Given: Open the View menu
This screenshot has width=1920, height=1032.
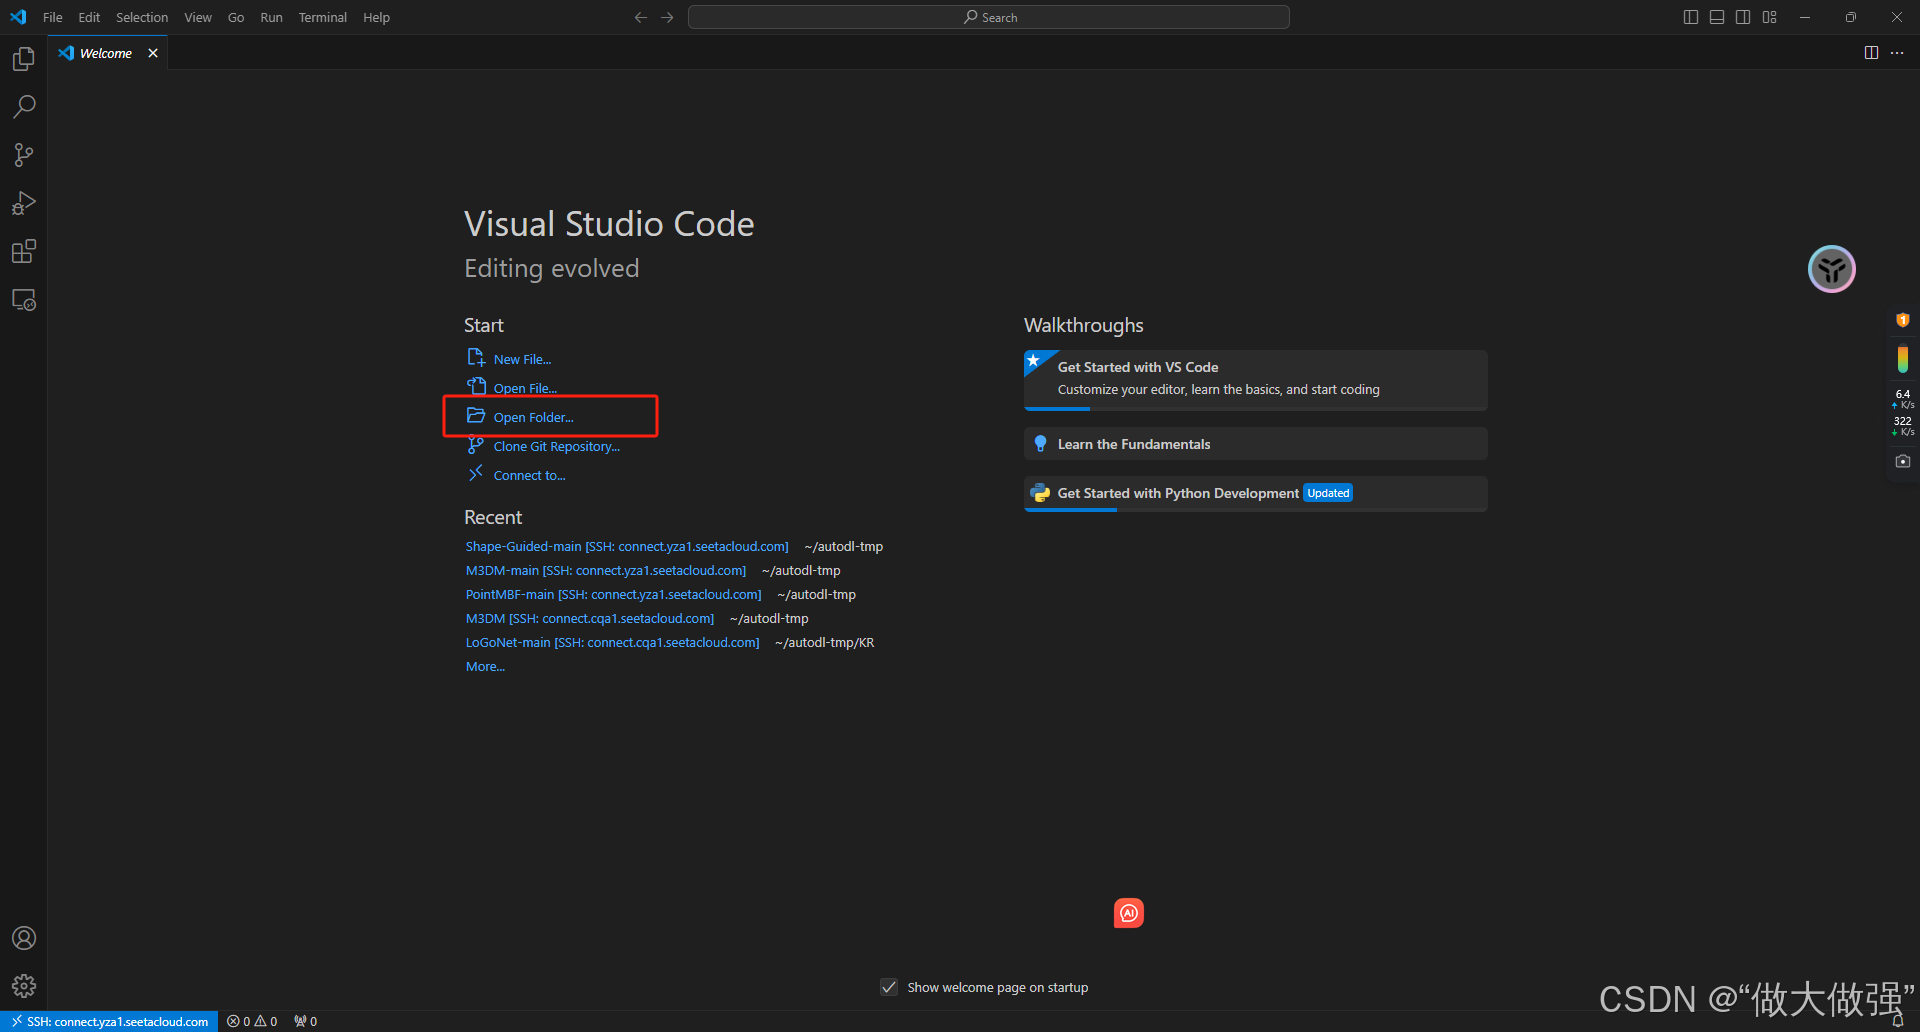Looking at the screenshot, I should coord(198,17).
